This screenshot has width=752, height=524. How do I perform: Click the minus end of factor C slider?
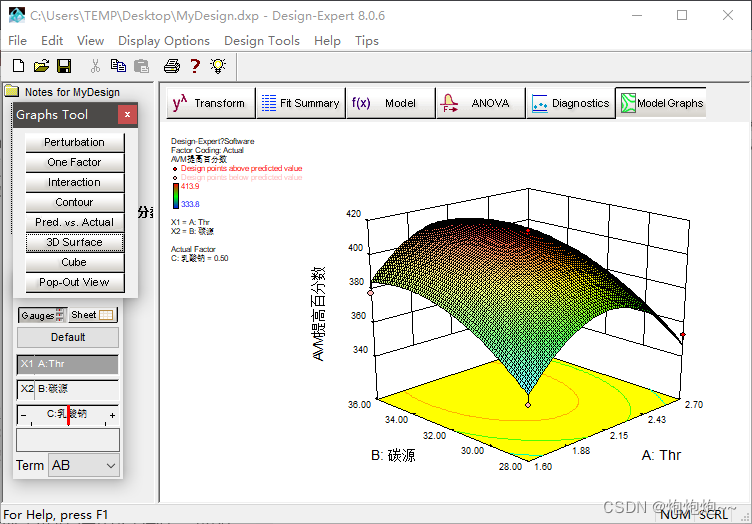(24, 415)
